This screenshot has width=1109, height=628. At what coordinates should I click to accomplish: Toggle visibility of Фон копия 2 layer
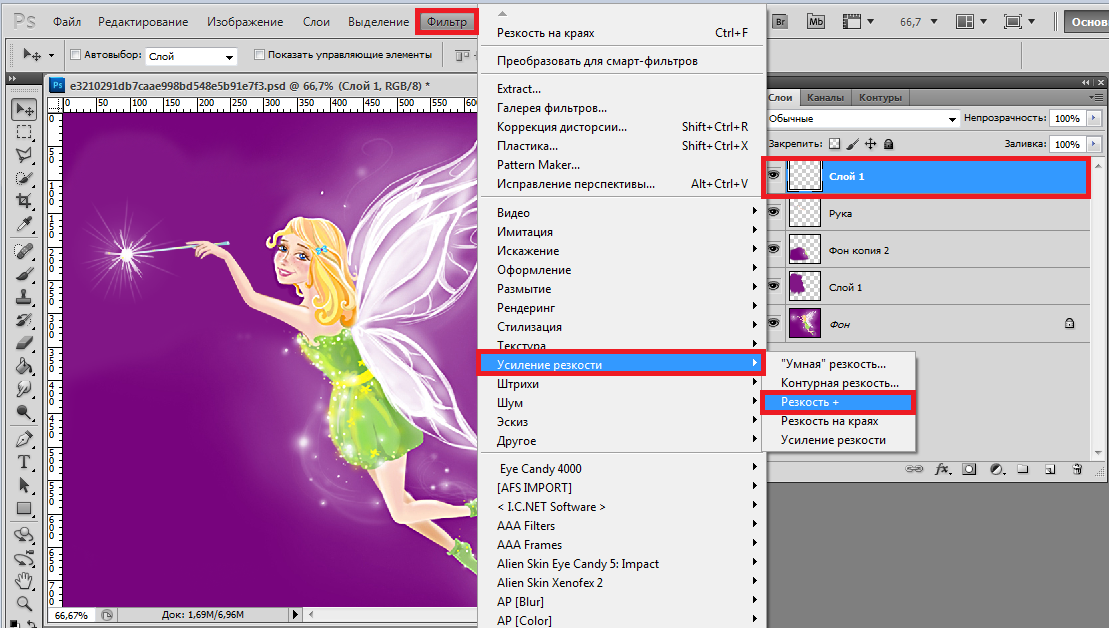(774, 249)
